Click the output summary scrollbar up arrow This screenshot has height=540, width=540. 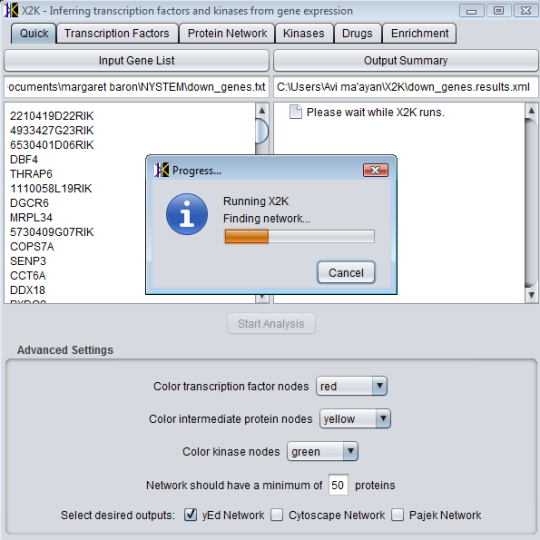(531, 111)
